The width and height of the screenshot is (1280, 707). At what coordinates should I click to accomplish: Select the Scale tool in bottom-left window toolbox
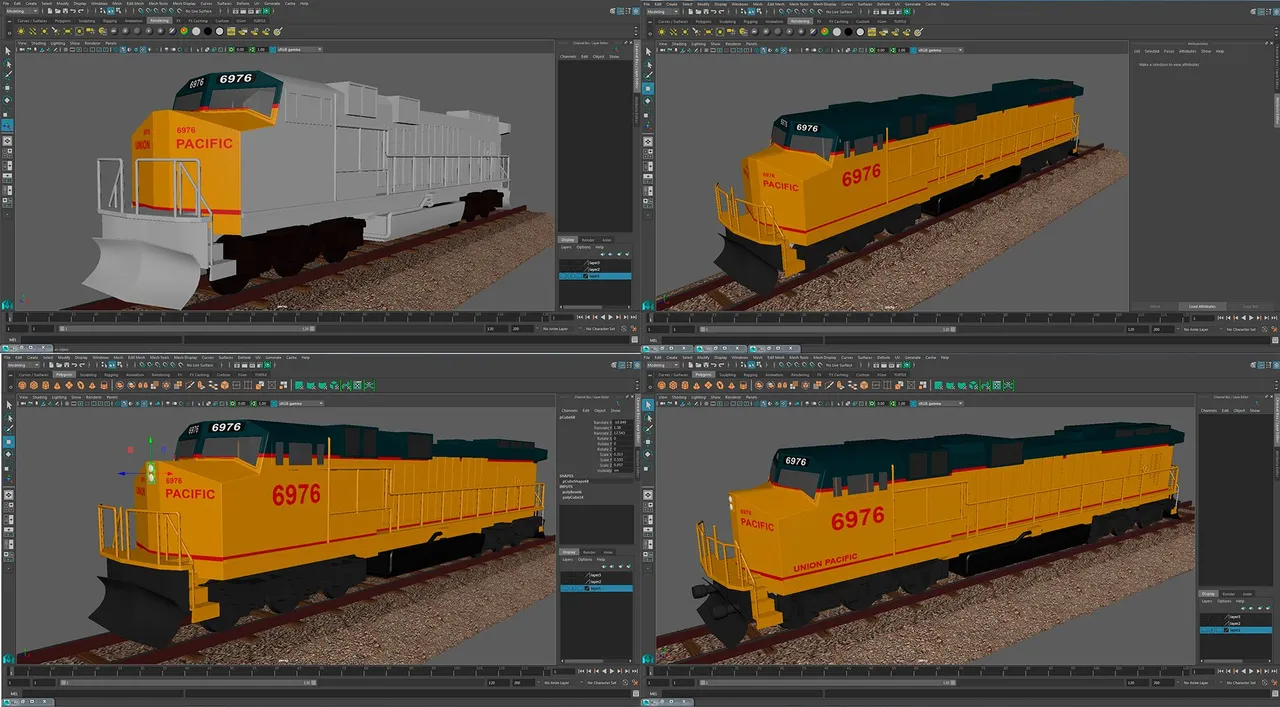(8, 468)
